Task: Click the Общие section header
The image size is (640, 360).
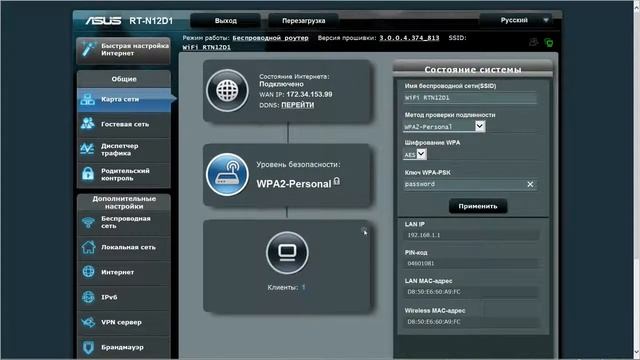Action: tap(124, 79)
